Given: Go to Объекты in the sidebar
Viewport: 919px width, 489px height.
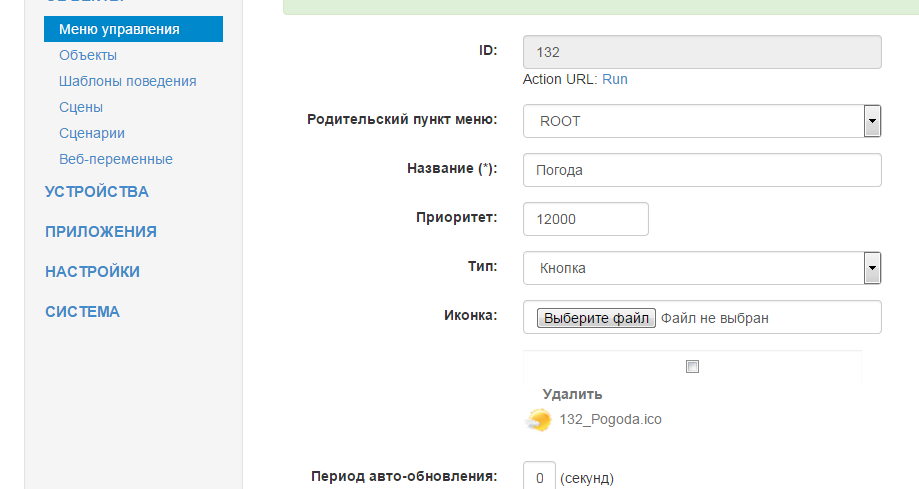Looking at the screenshot, I should pyautogui.click(x=88, y=55).
